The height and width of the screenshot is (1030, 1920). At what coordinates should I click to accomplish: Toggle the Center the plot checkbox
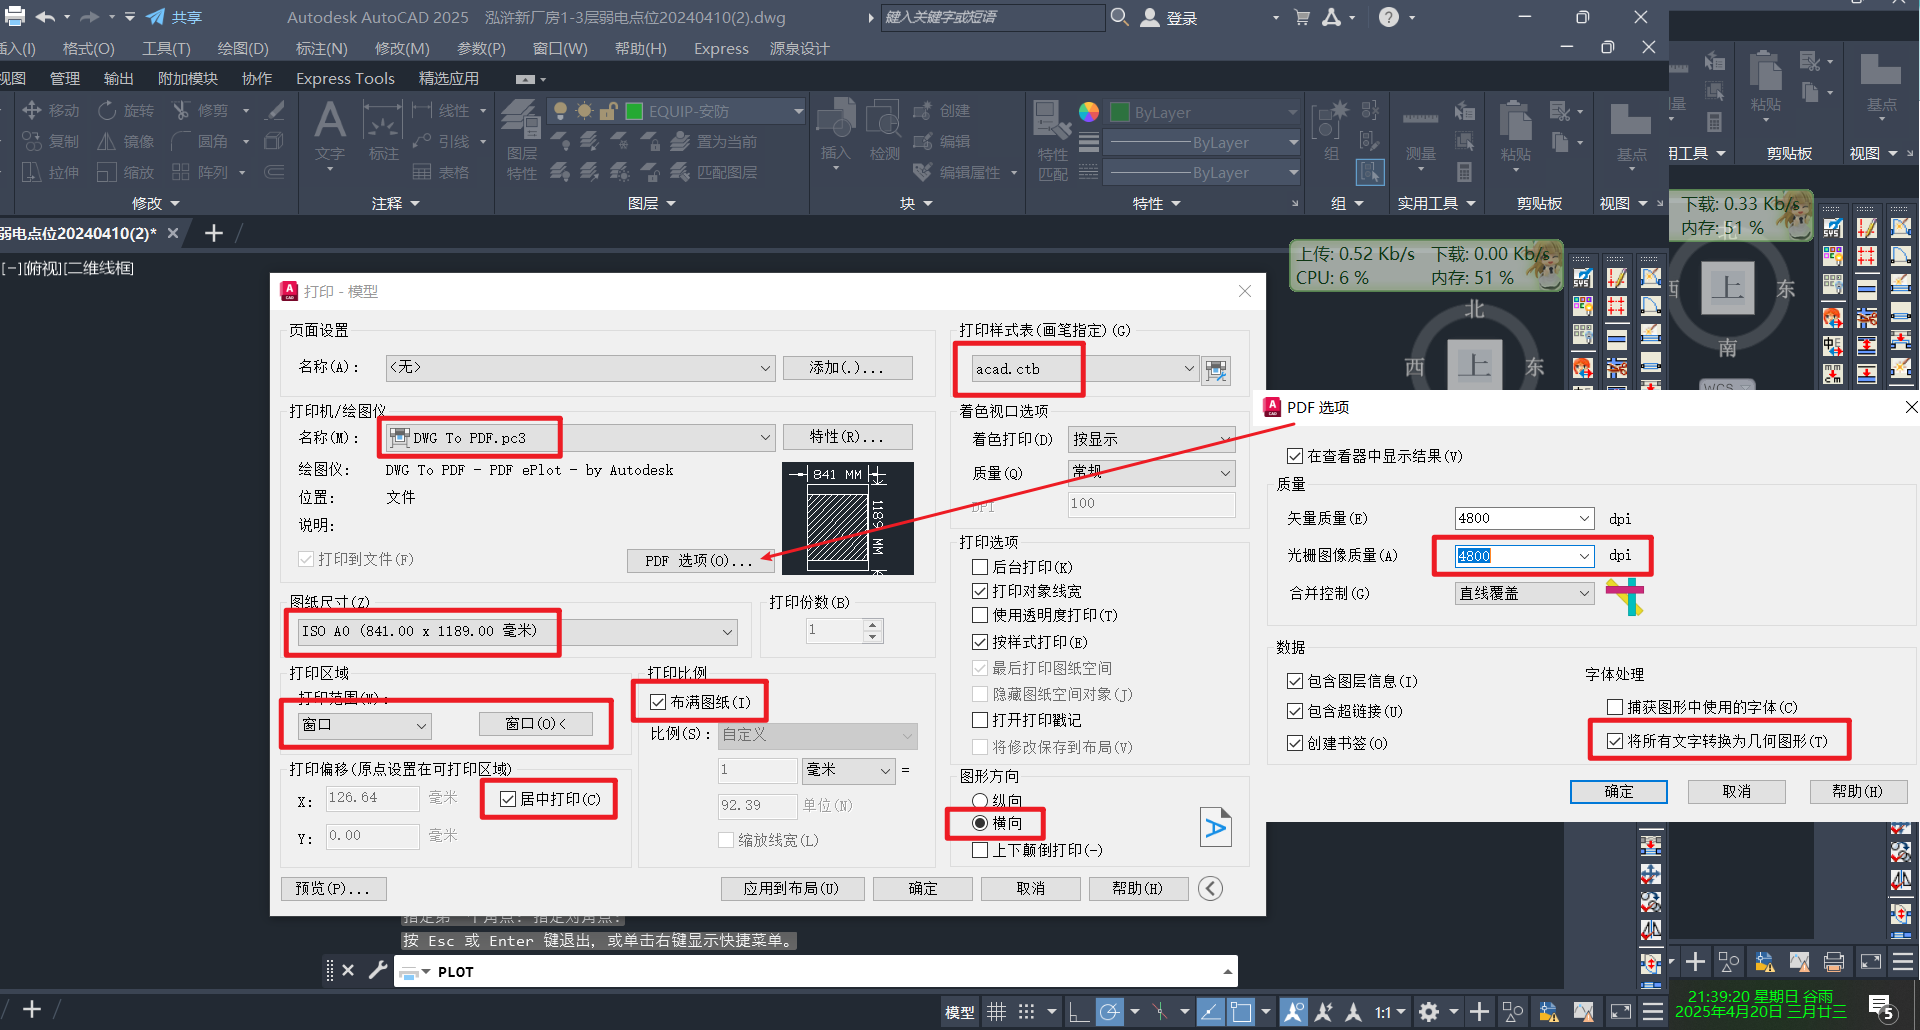(x=508, y=799)
